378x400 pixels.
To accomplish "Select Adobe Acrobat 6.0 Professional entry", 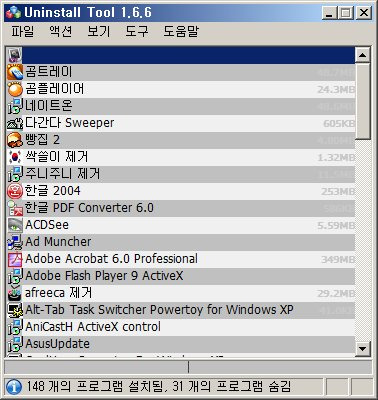I will [x=181, y=259].
